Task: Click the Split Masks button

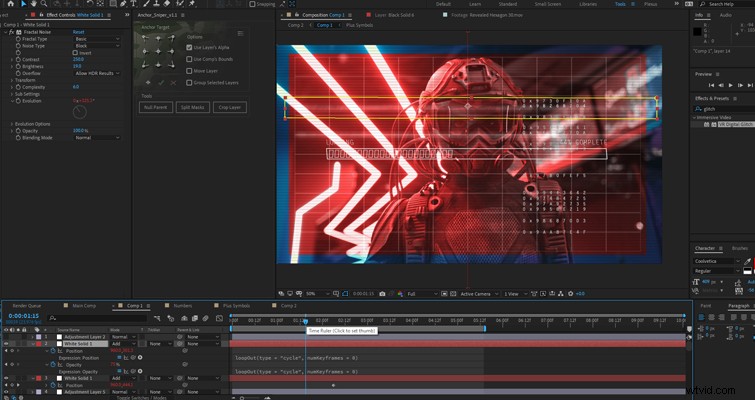Action: pos(193,107)
